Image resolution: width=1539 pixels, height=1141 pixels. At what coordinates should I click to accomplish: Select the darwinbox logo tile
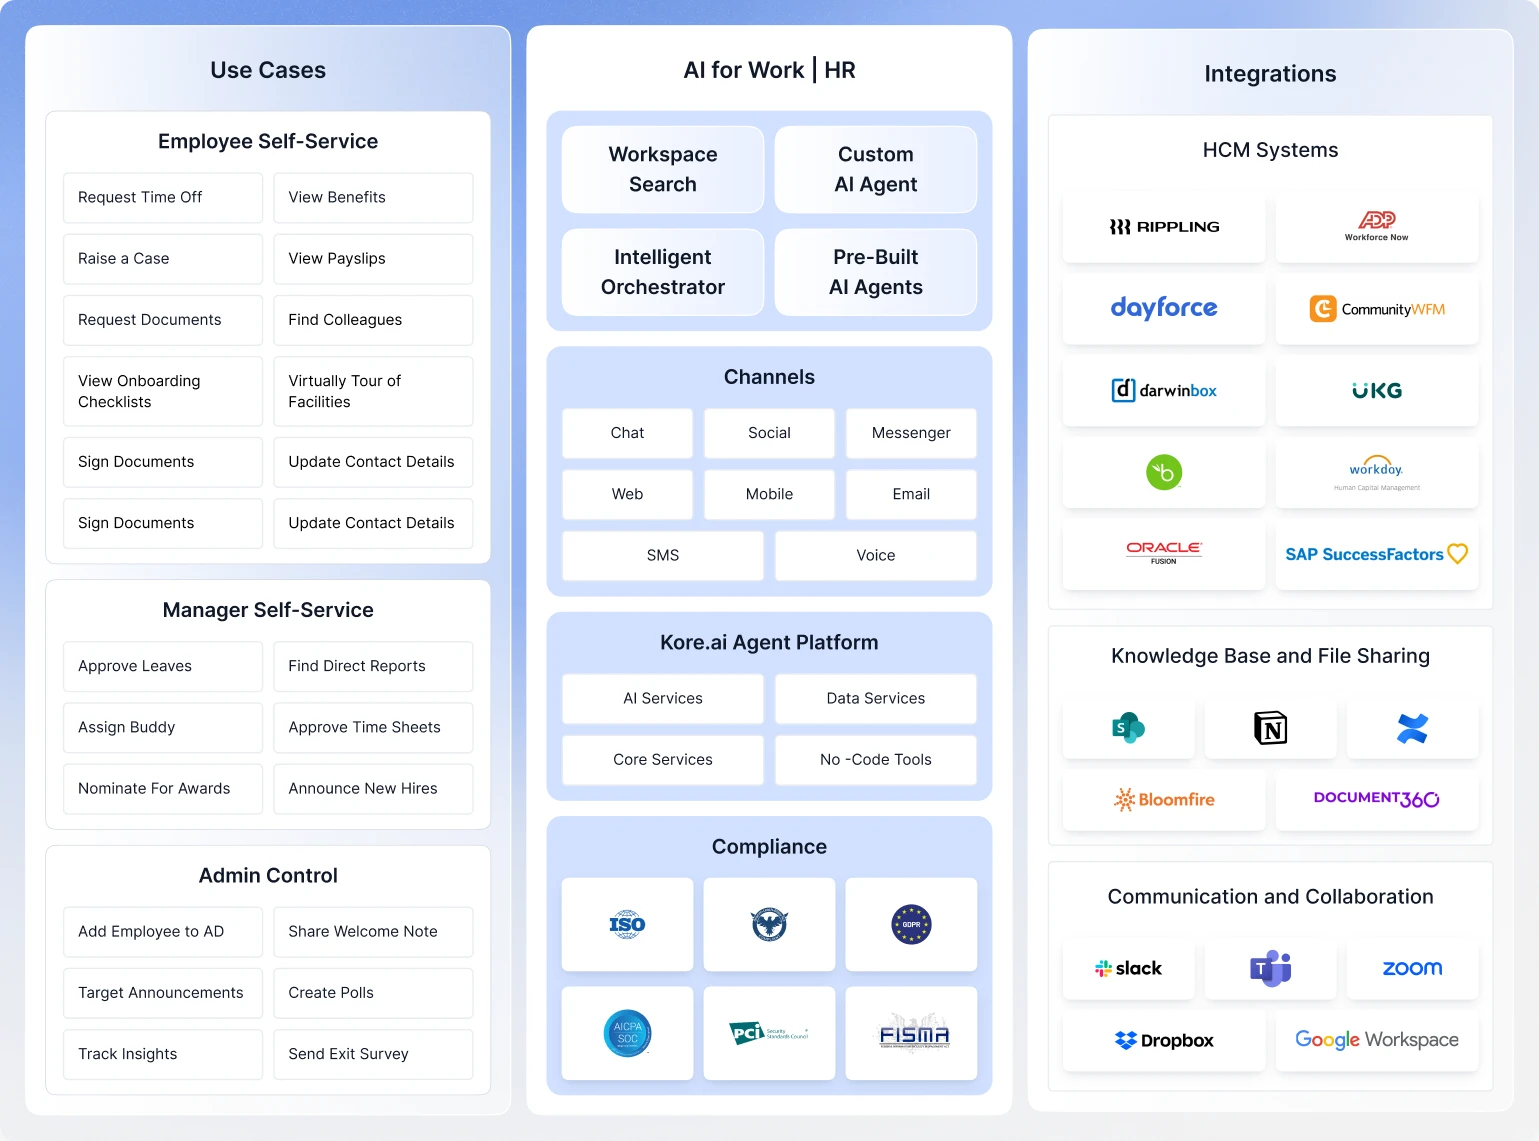[1164, 390]
